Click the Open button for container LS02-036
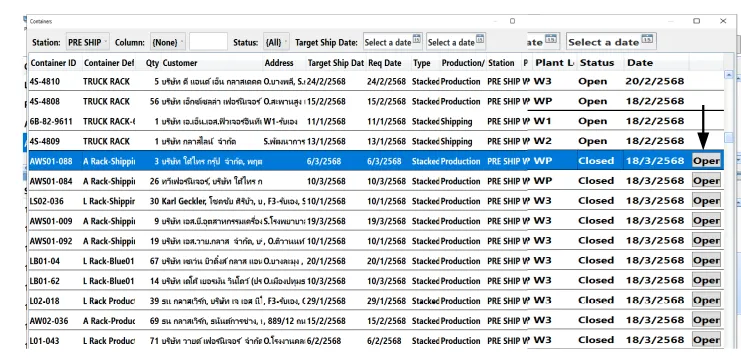Image resolution: width=741 pixels, height=360 pixels. pos(706,200)
